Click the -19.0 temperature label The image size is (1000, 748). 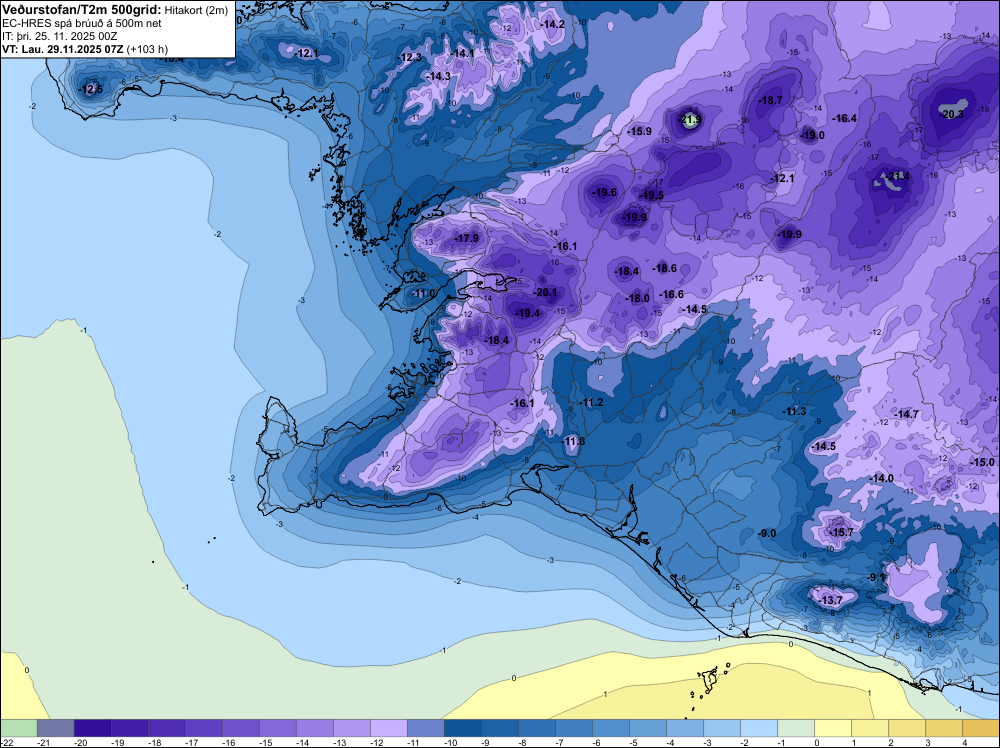(x=812, y=135)
